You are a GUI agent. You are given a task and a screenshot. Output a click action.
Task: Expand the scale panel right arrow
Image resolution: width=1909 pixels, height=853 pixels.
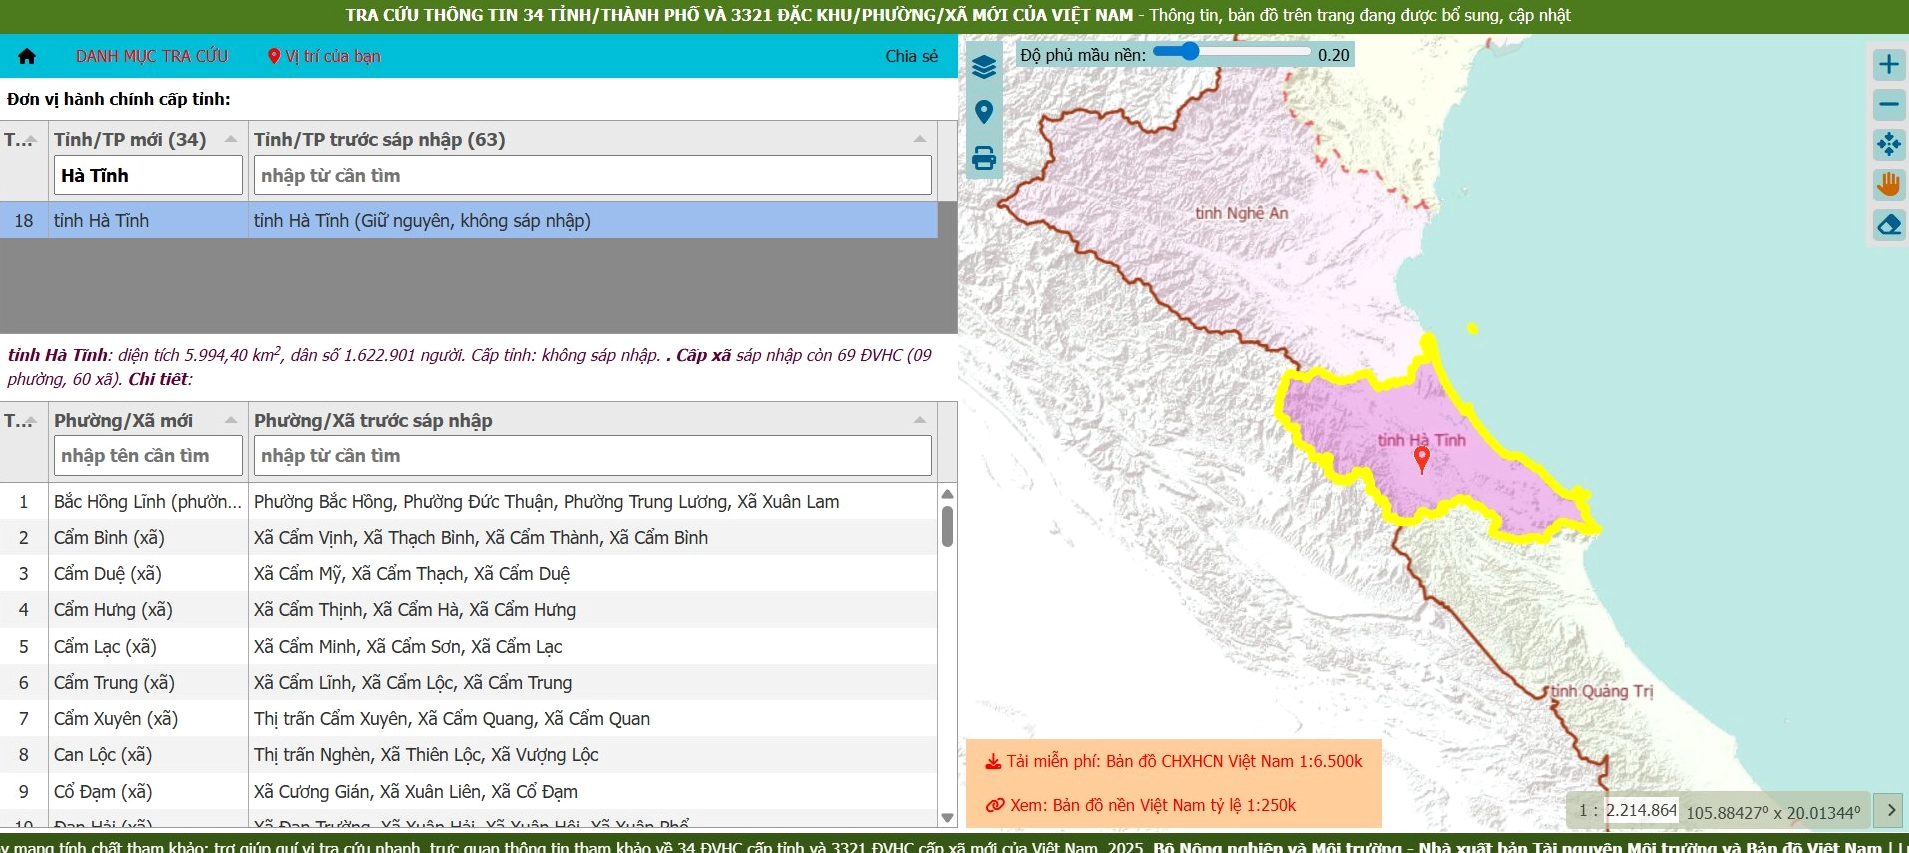(1890, 810)
